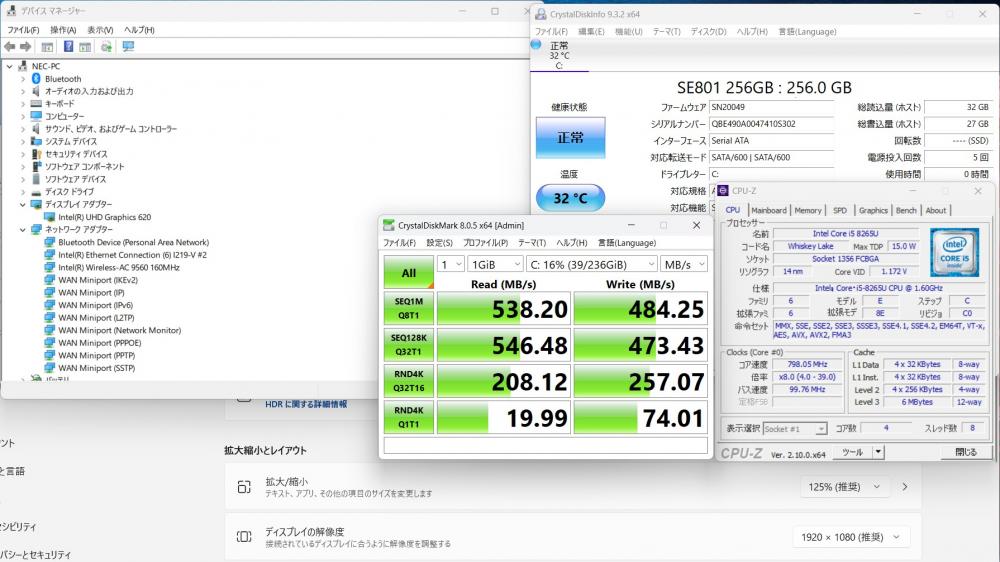Collapse the NEC-PC root node
Screen dimensions: 1000x562
point(10,66)
